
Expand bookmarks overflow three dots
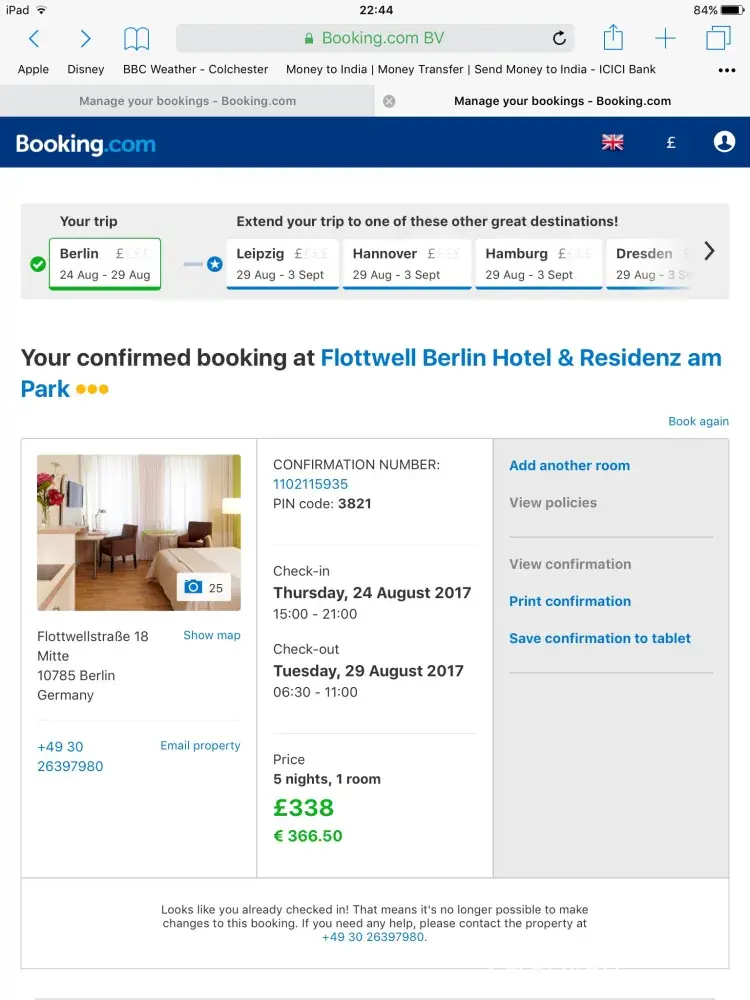click(x=727, y=71)
